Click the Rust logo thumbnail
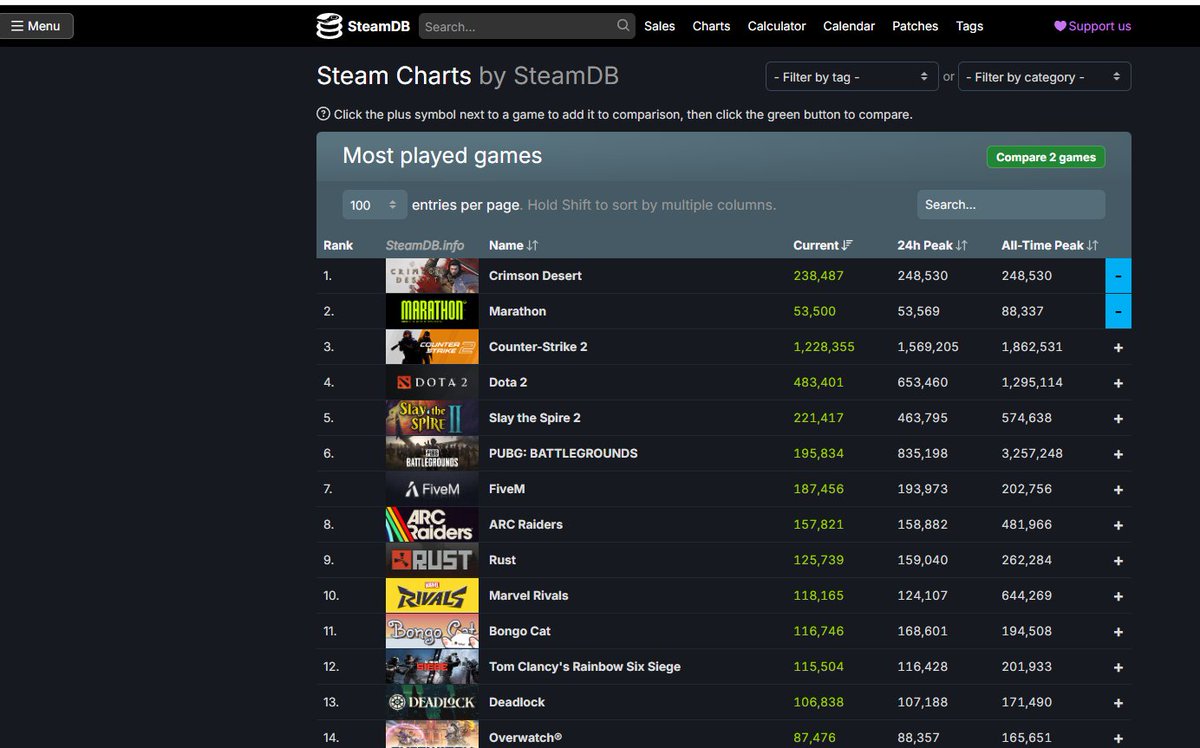Viewport: 1200px width, 748px height. pos(432,560)
